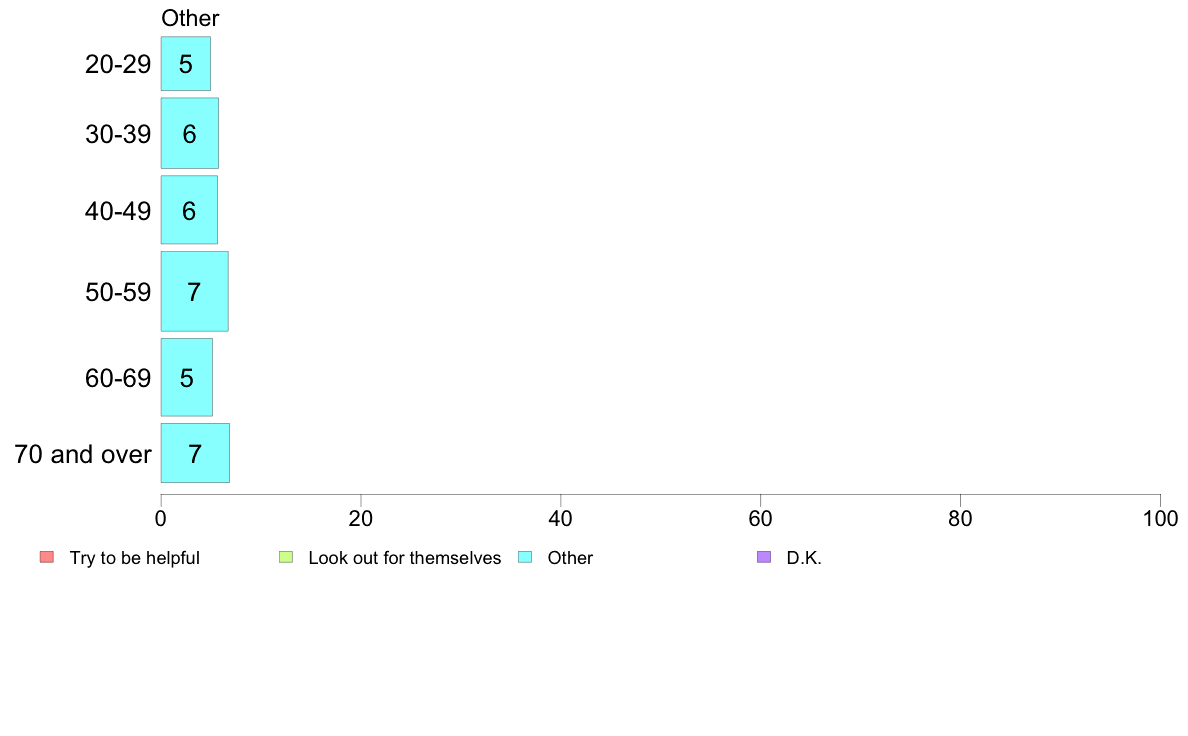Select the 20-29 bar showing 5
This screenshot has width=1188, height=736.
click(x=186, y=64)
